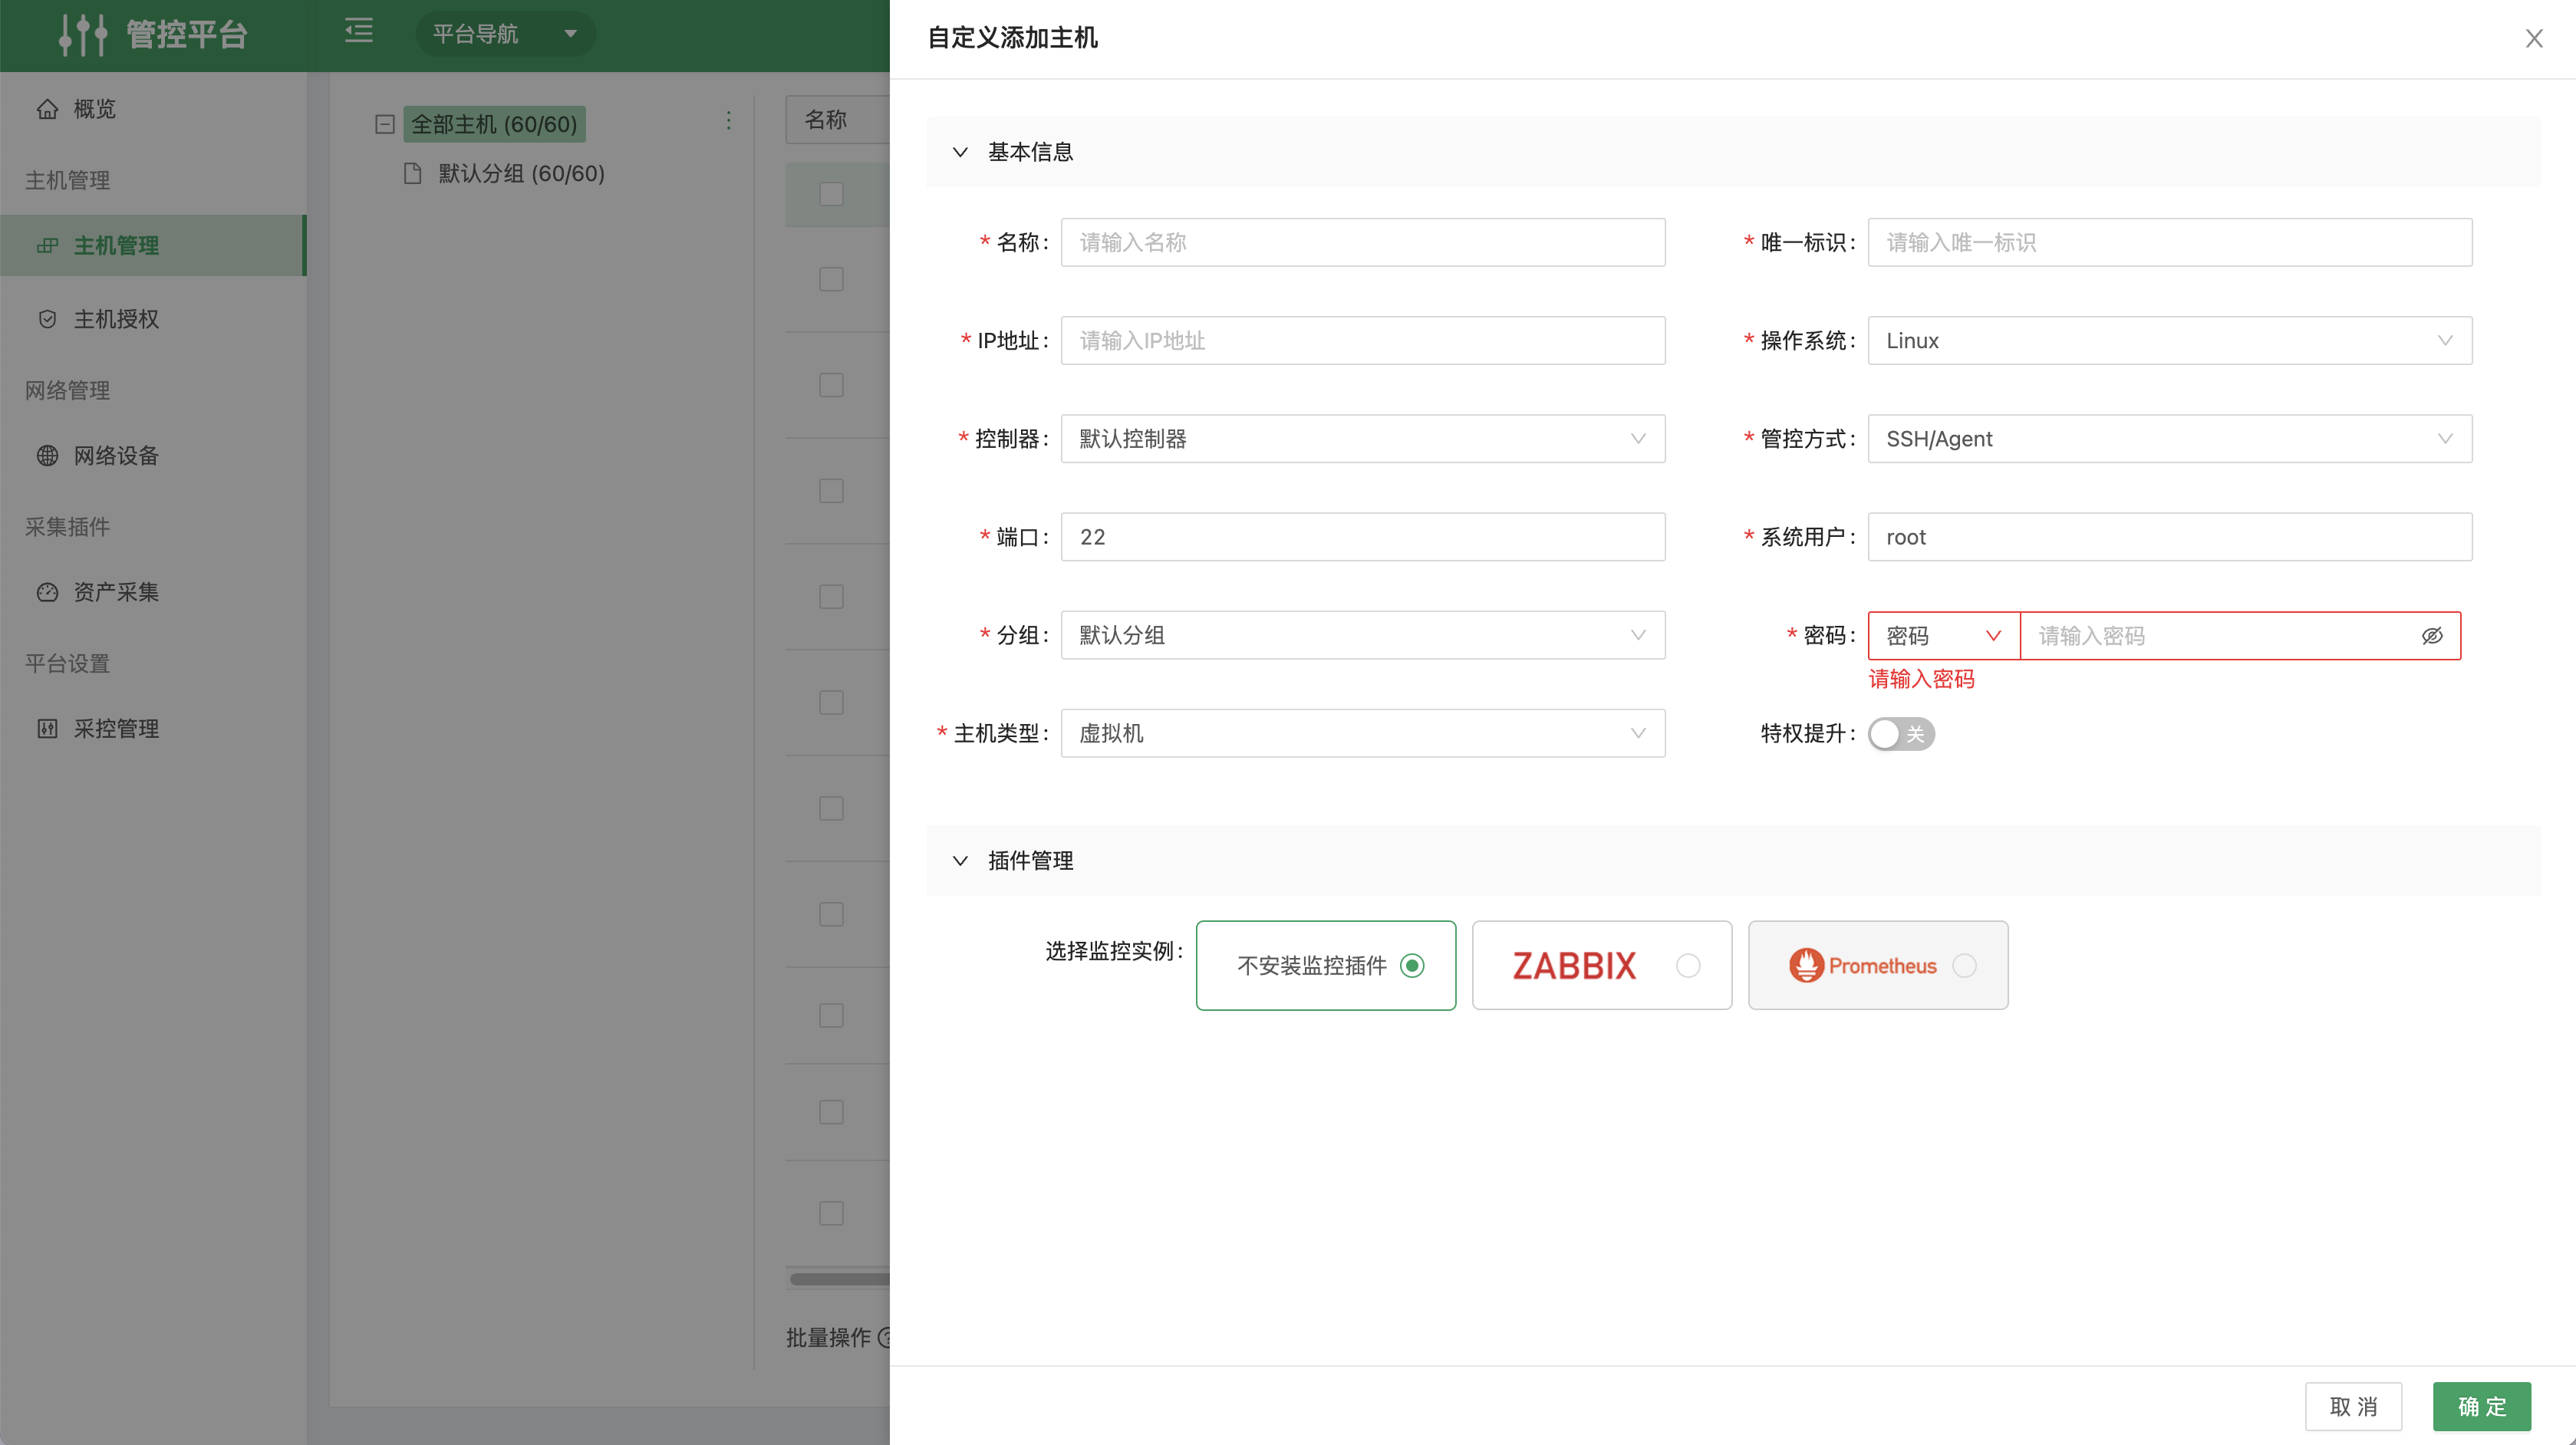Click 批量操作 at table bottom
Viewport: 2576px width, 1445px height.
click(x=828, y=1337)
